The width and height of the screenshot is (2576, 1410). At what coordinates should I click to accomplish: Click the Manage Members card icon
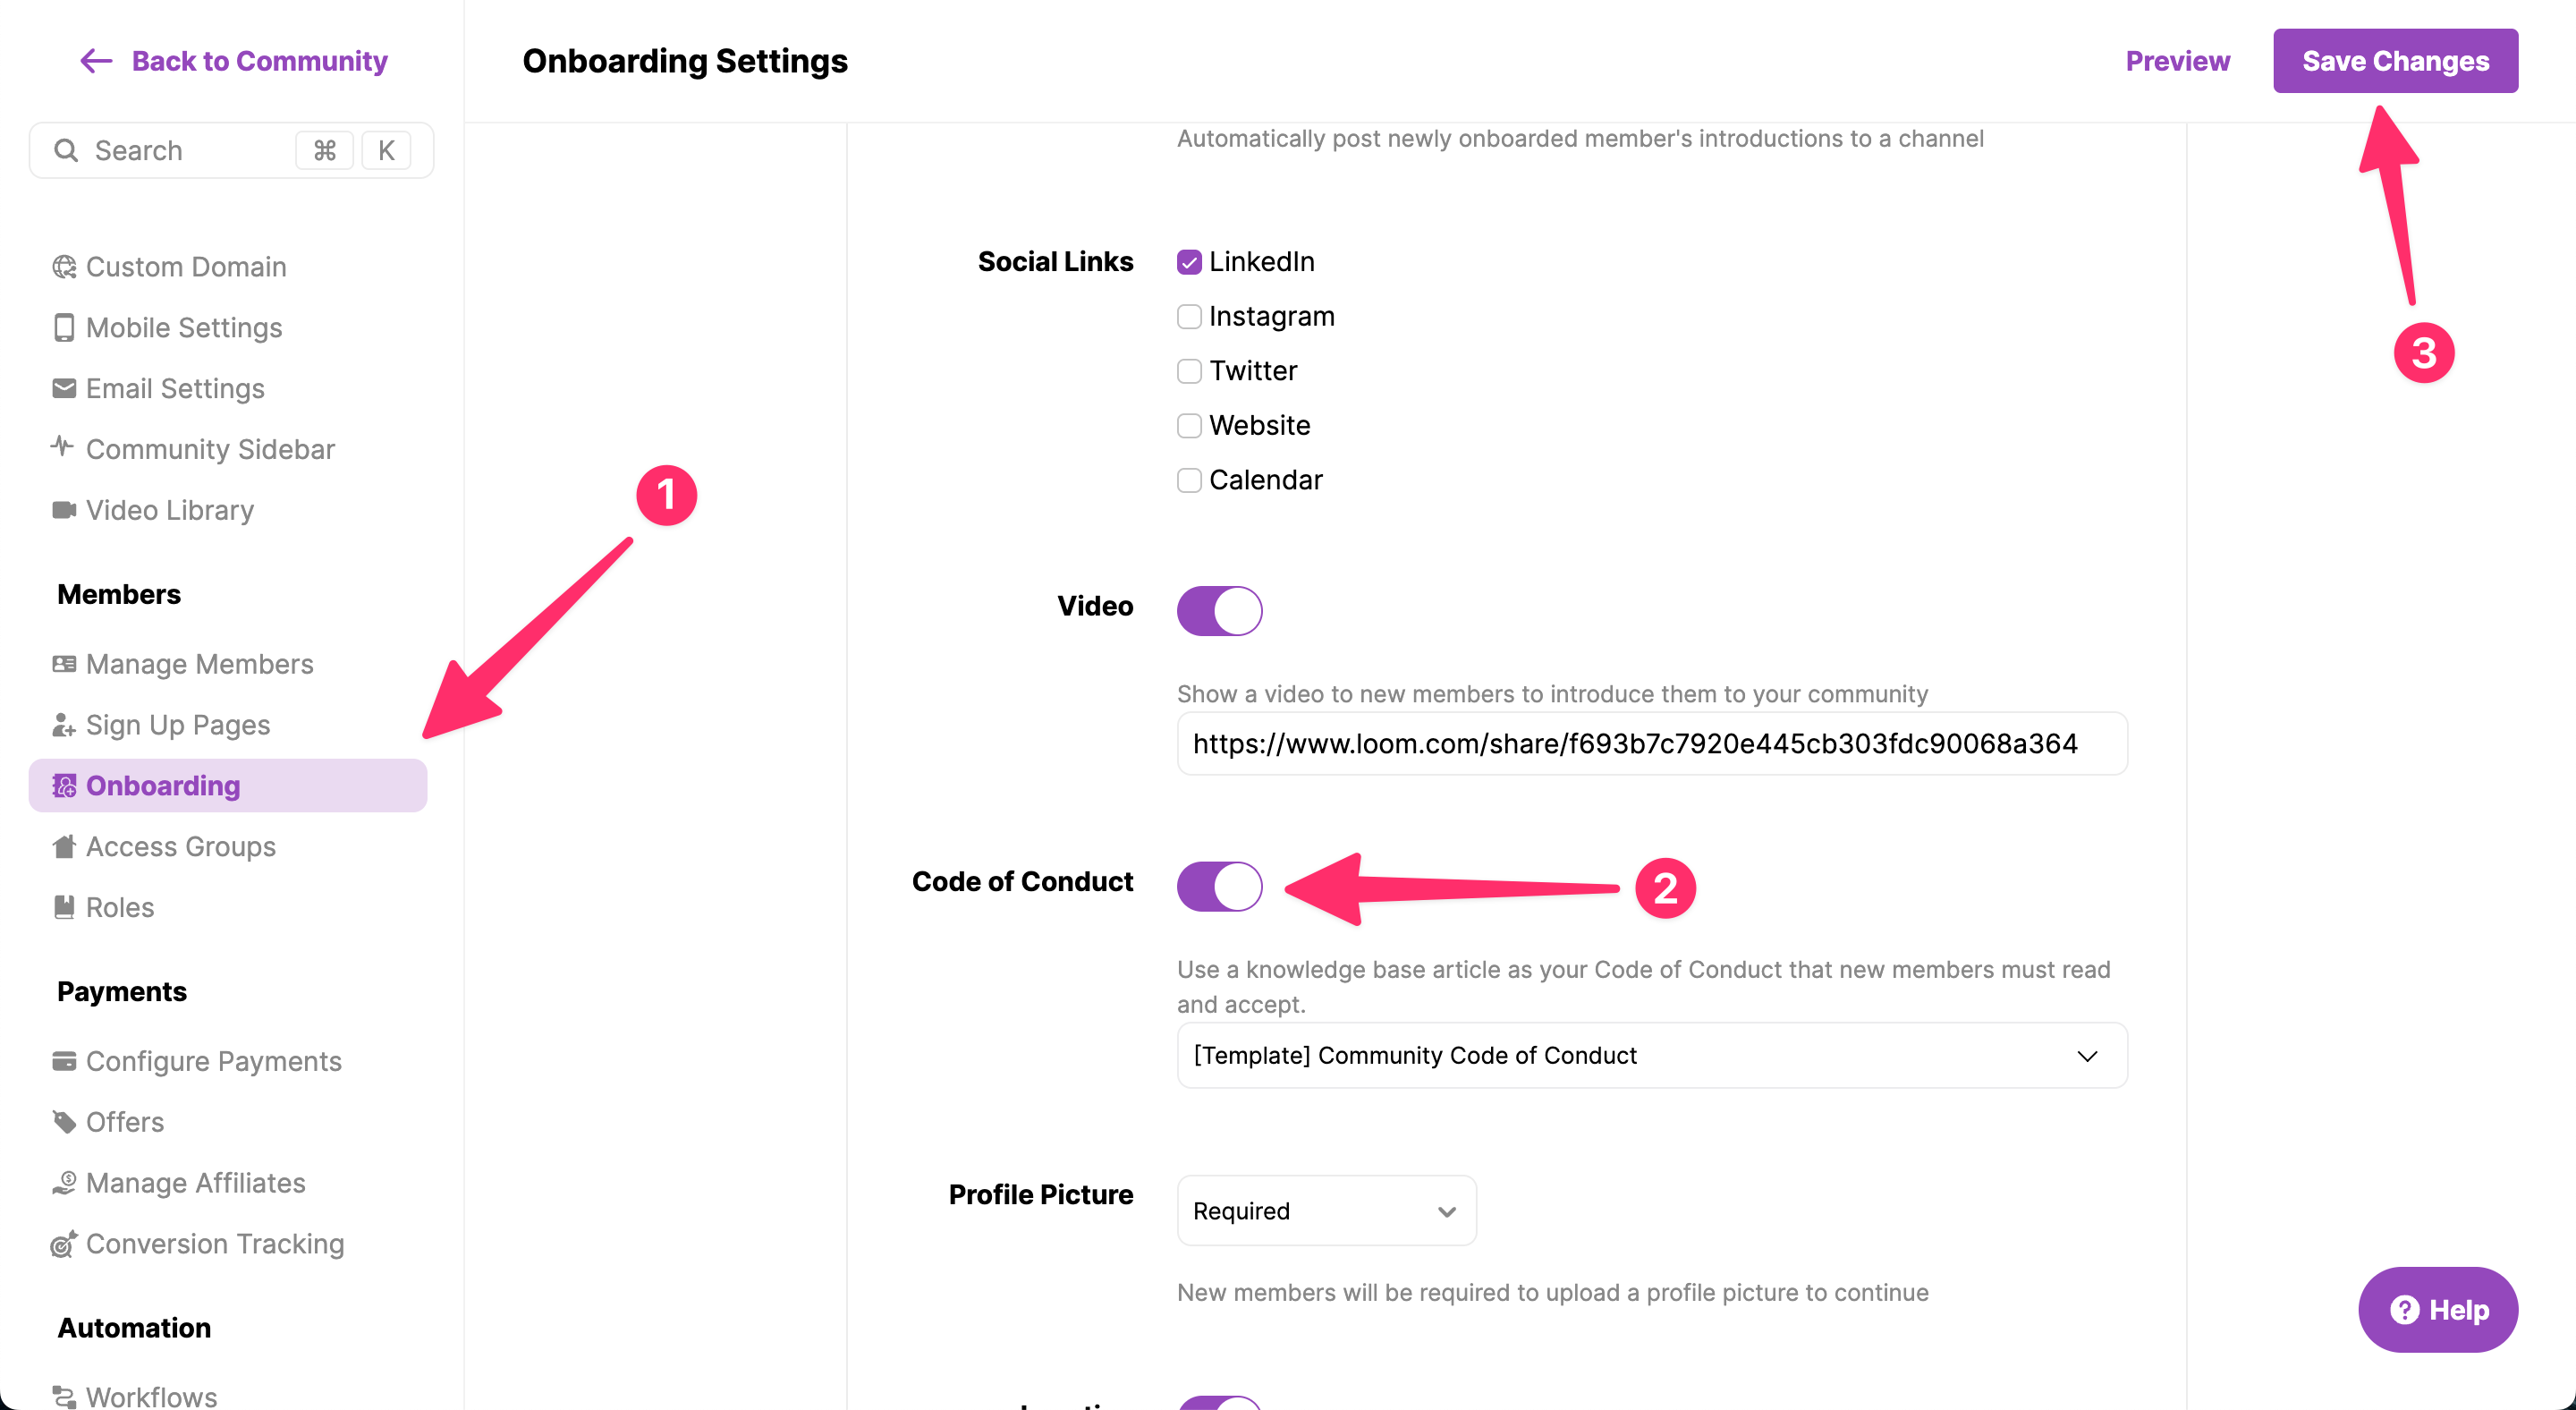(x=64, y=664)
